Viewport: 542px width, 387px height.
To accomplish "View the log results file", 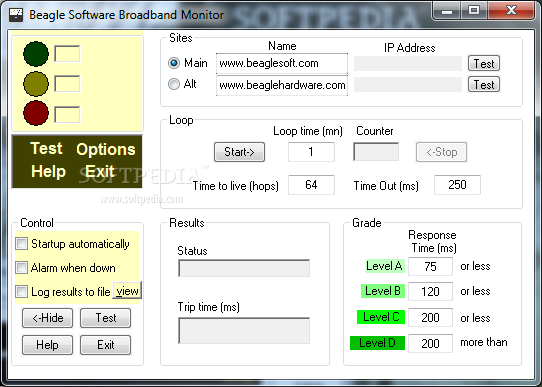I will [127, 291].
